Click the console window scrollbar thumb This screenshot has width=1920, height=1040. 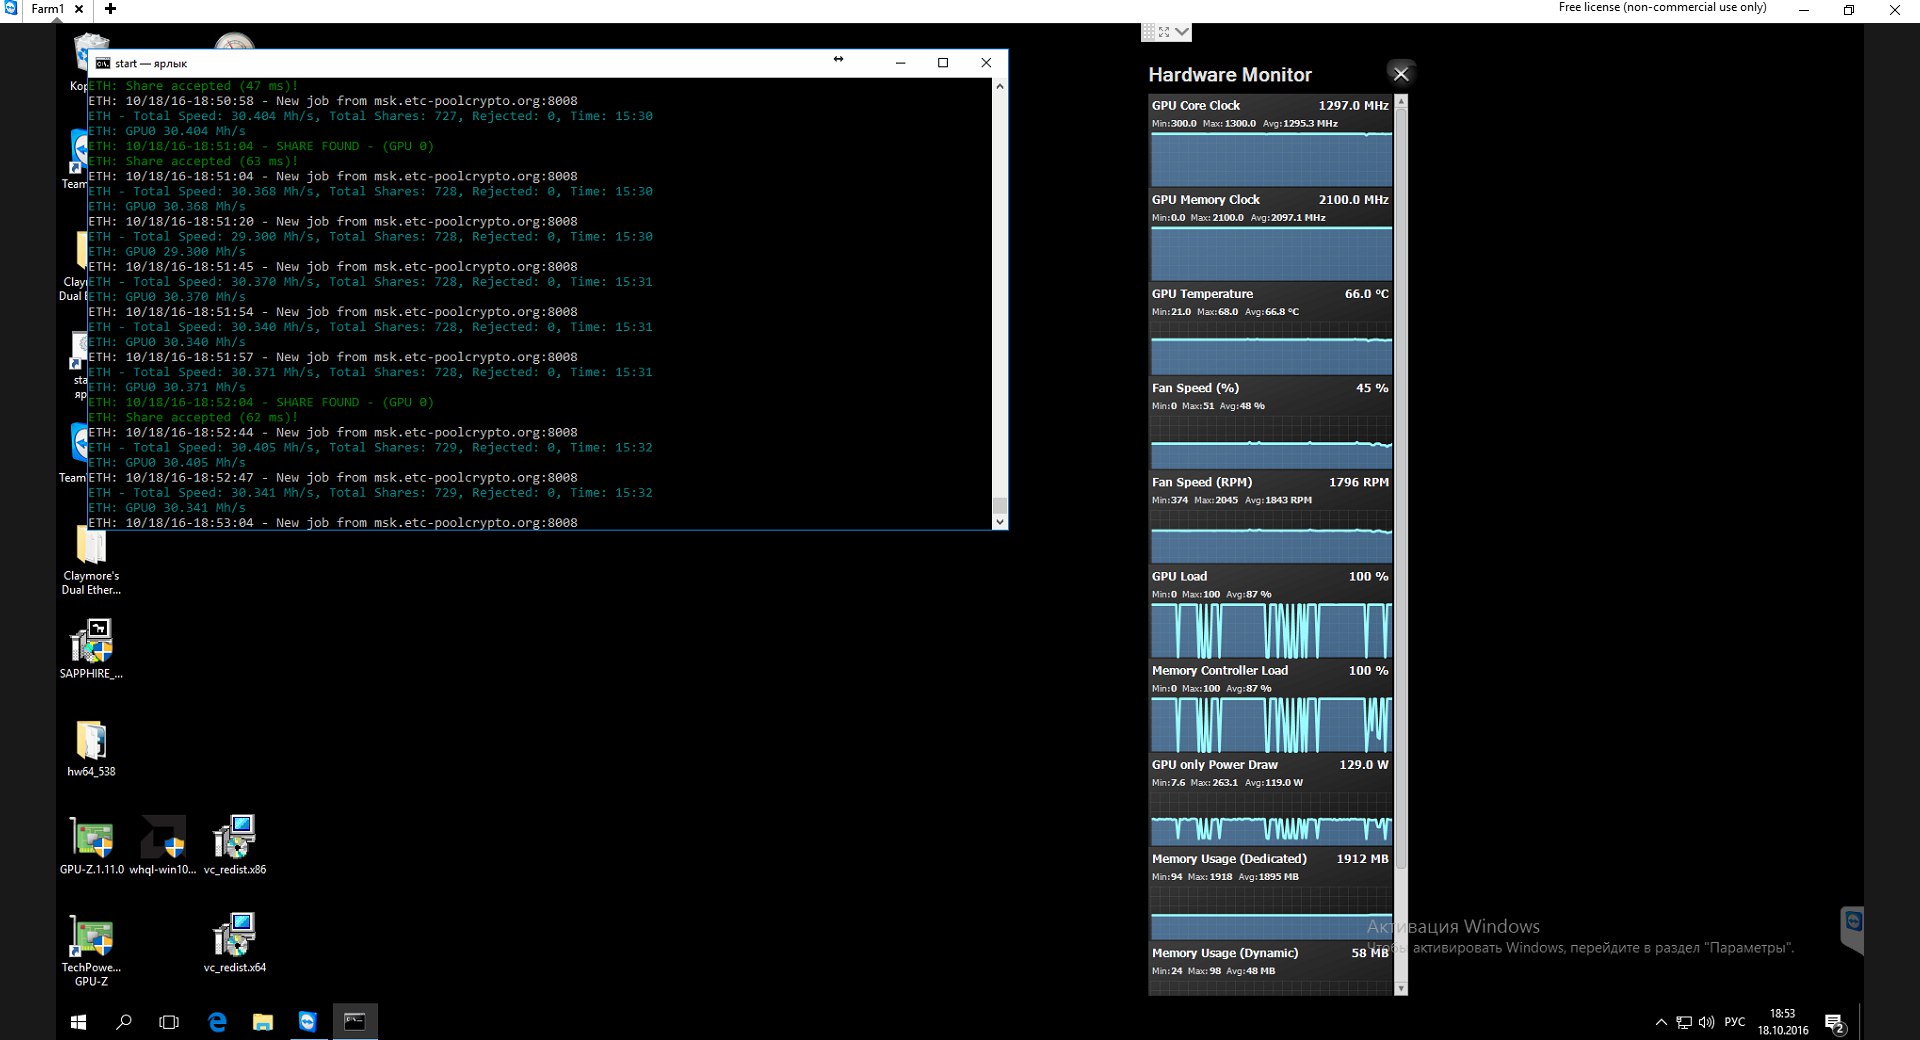(x=999, y=505)
